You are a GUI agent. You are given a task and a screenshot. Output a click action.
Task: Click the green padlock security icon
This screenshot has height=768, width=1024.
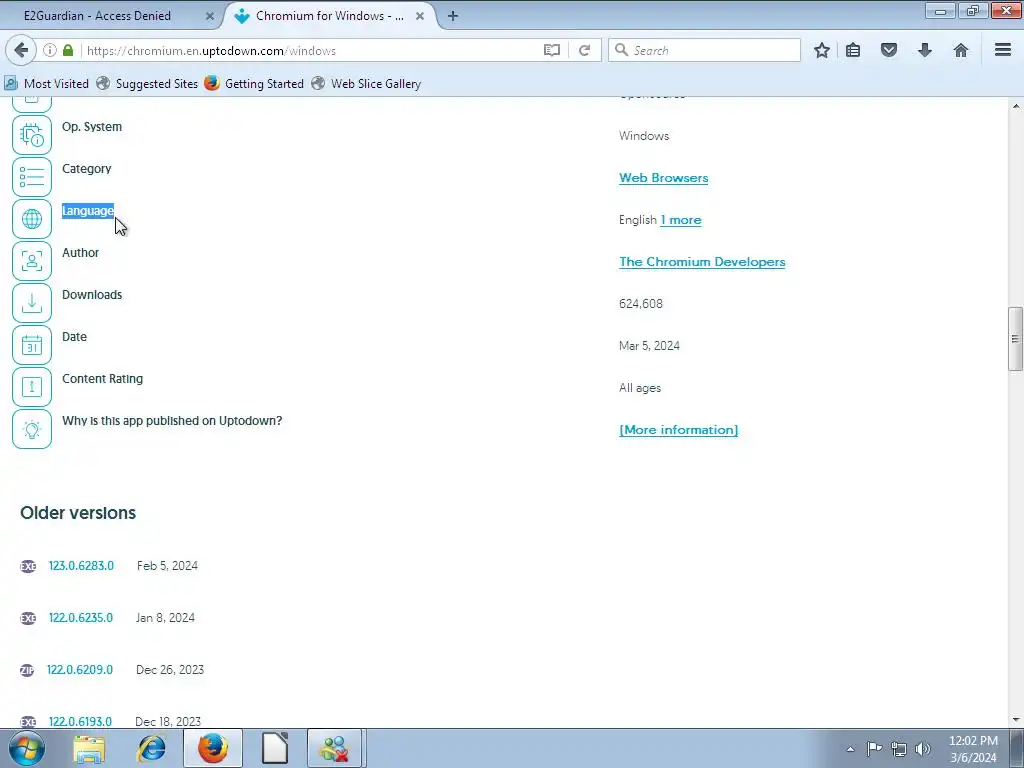click(68, 50)
